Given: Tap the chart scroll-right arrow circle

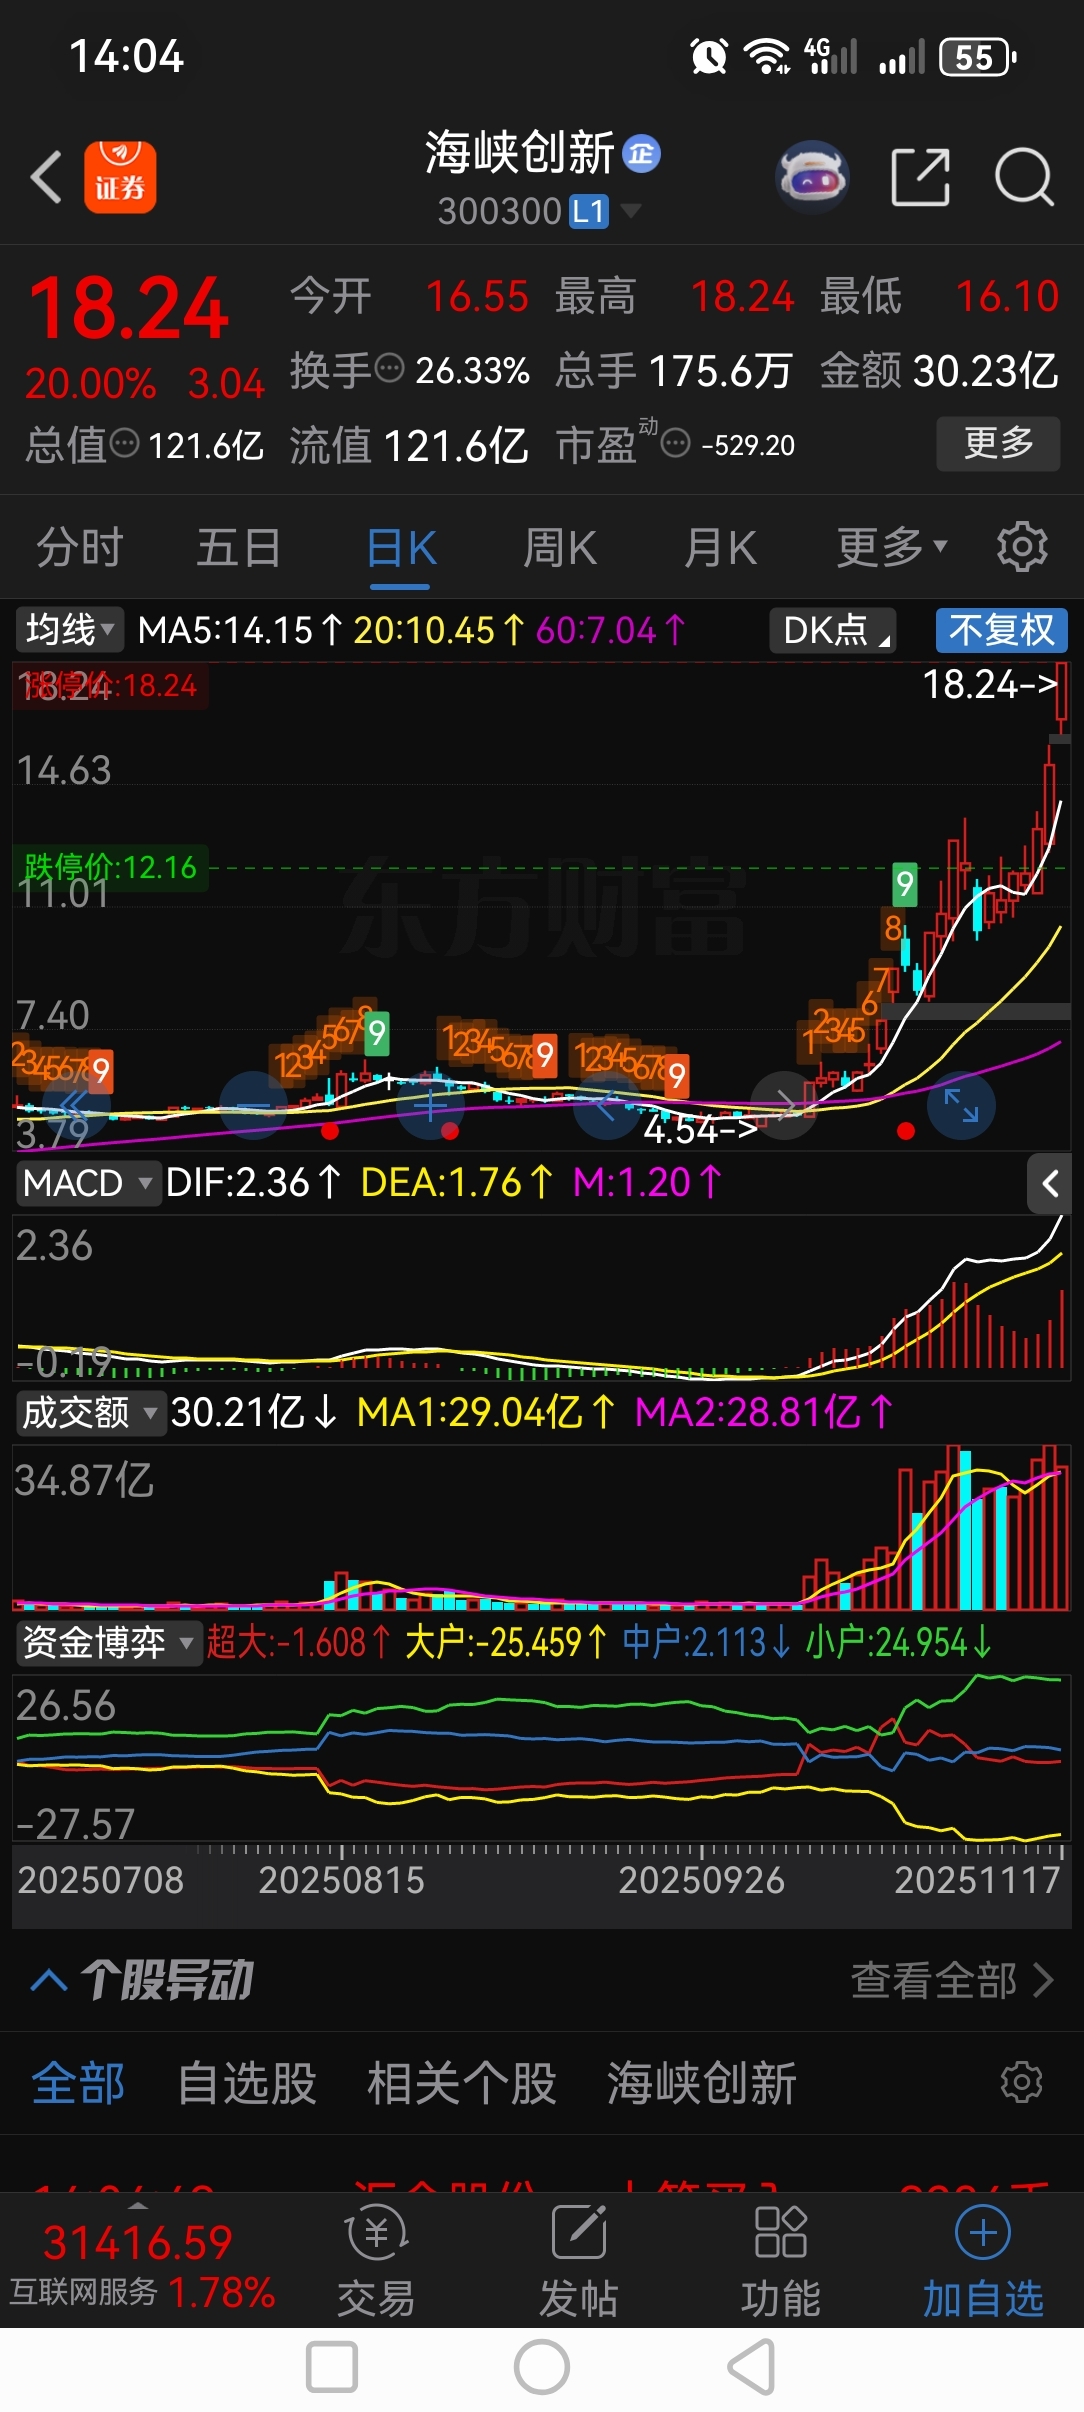Looking at the screenshot, I should [x=785, y=1105].
